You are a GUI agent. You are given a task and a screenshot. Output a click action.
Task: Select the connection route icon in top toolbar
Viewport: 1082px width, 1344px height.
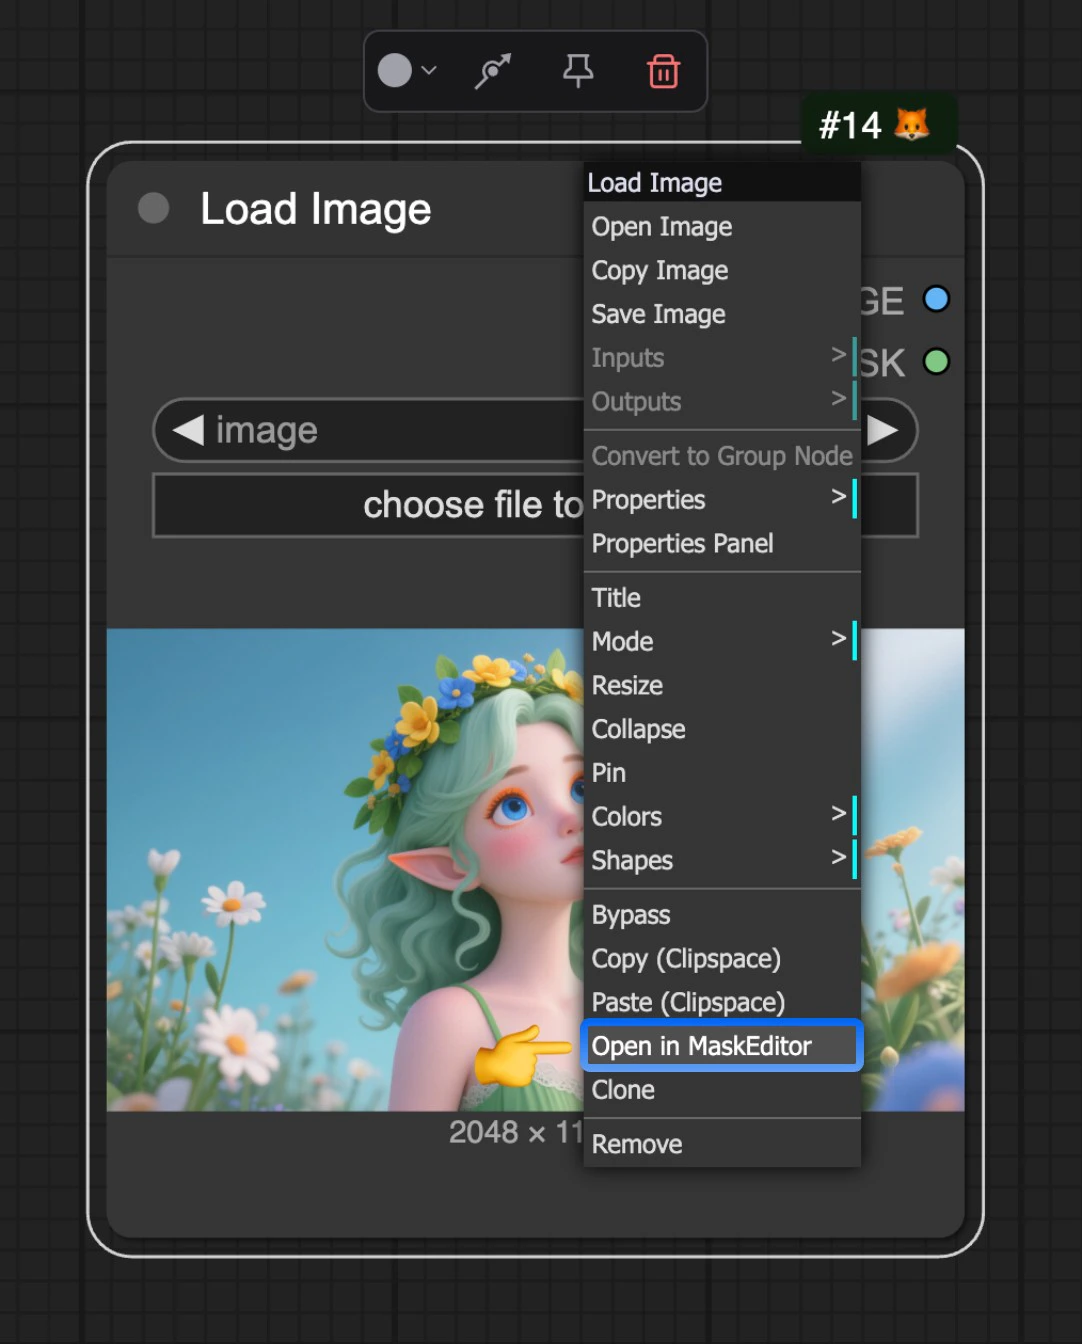click(491, 70)
